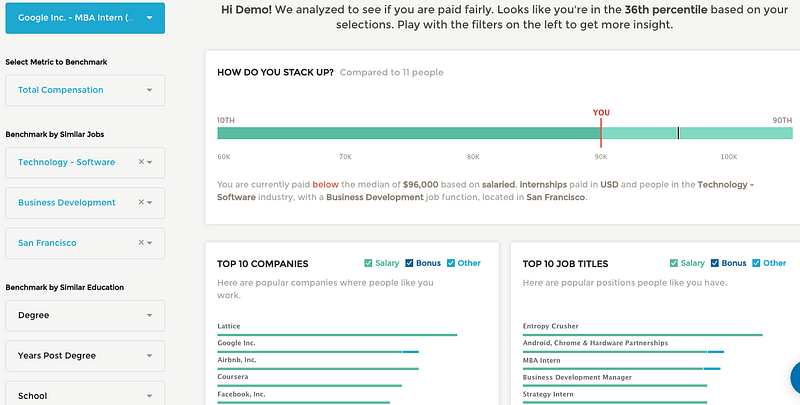Open the Google Inc. MBA Intern selector

coord(85,17)
